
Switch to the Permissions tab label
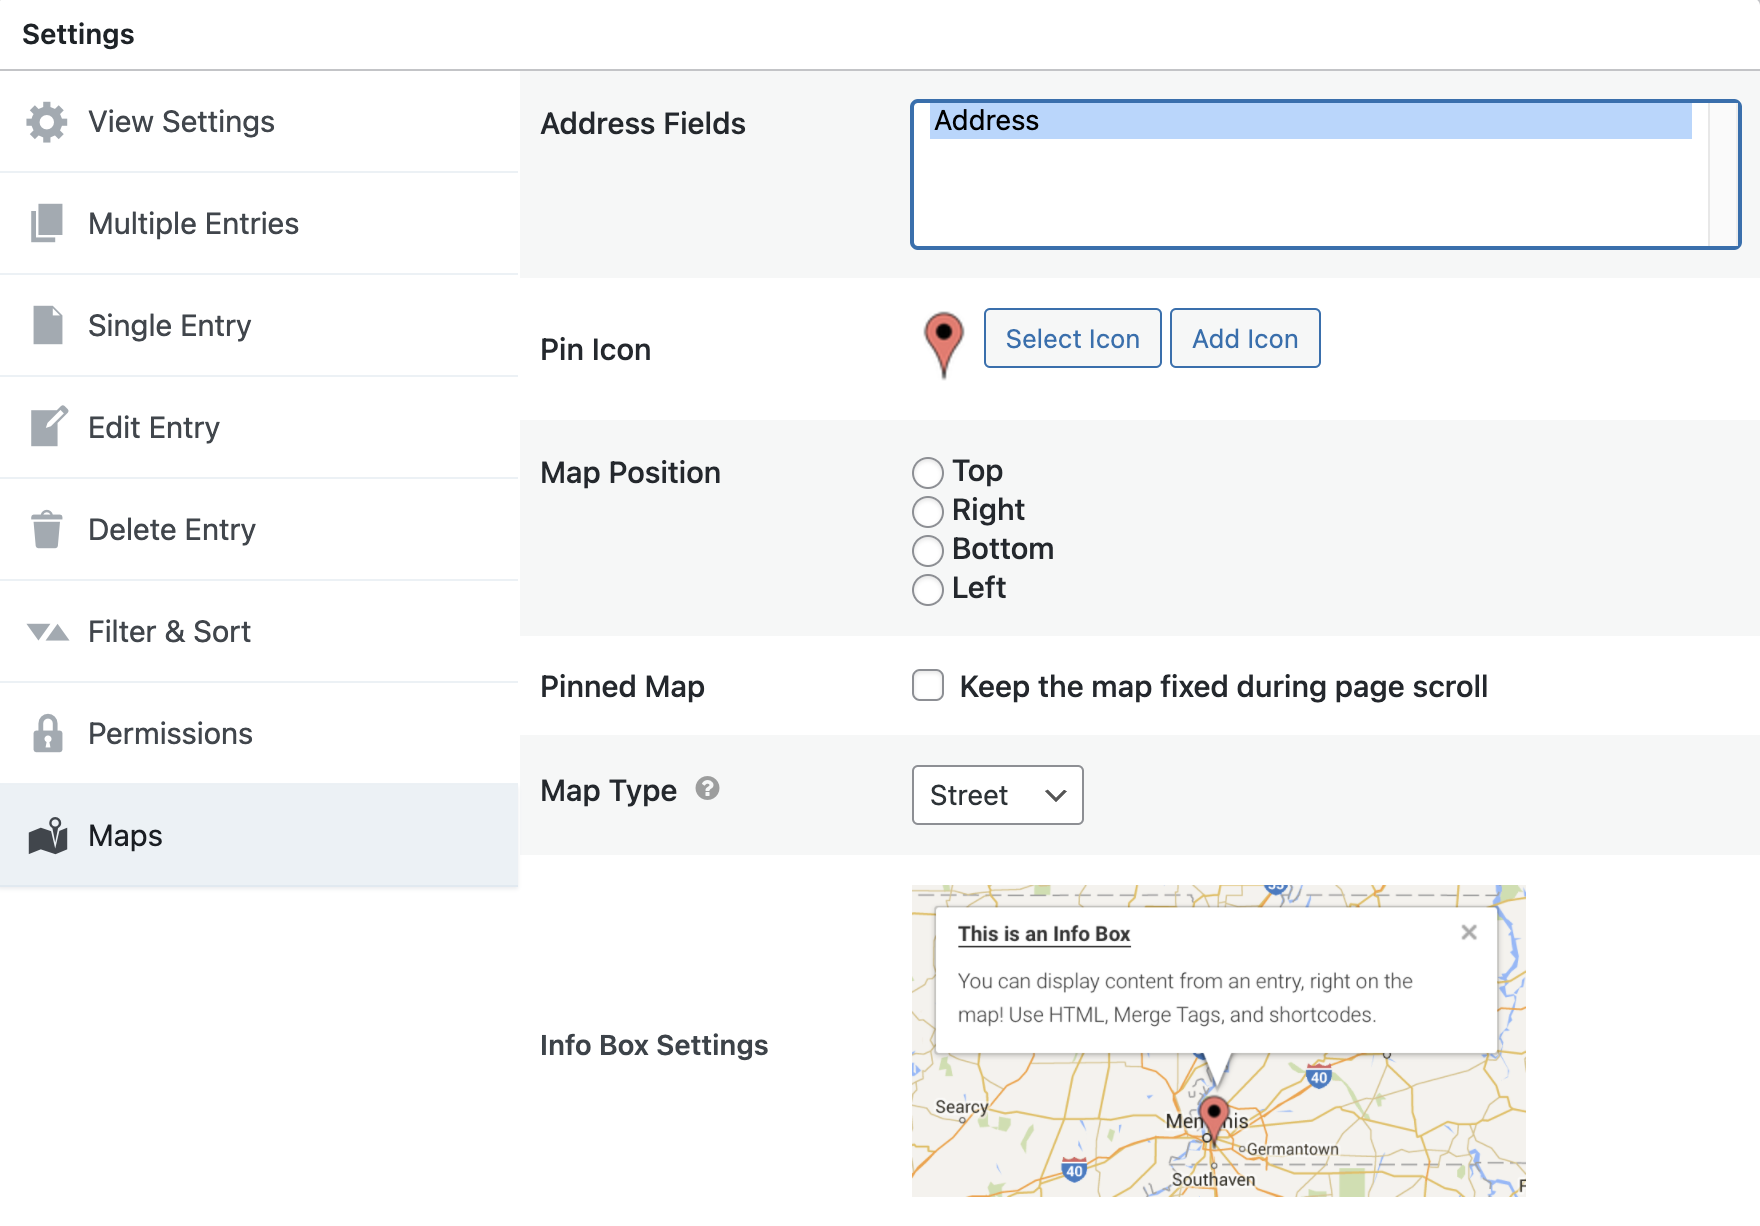point(170,733)
